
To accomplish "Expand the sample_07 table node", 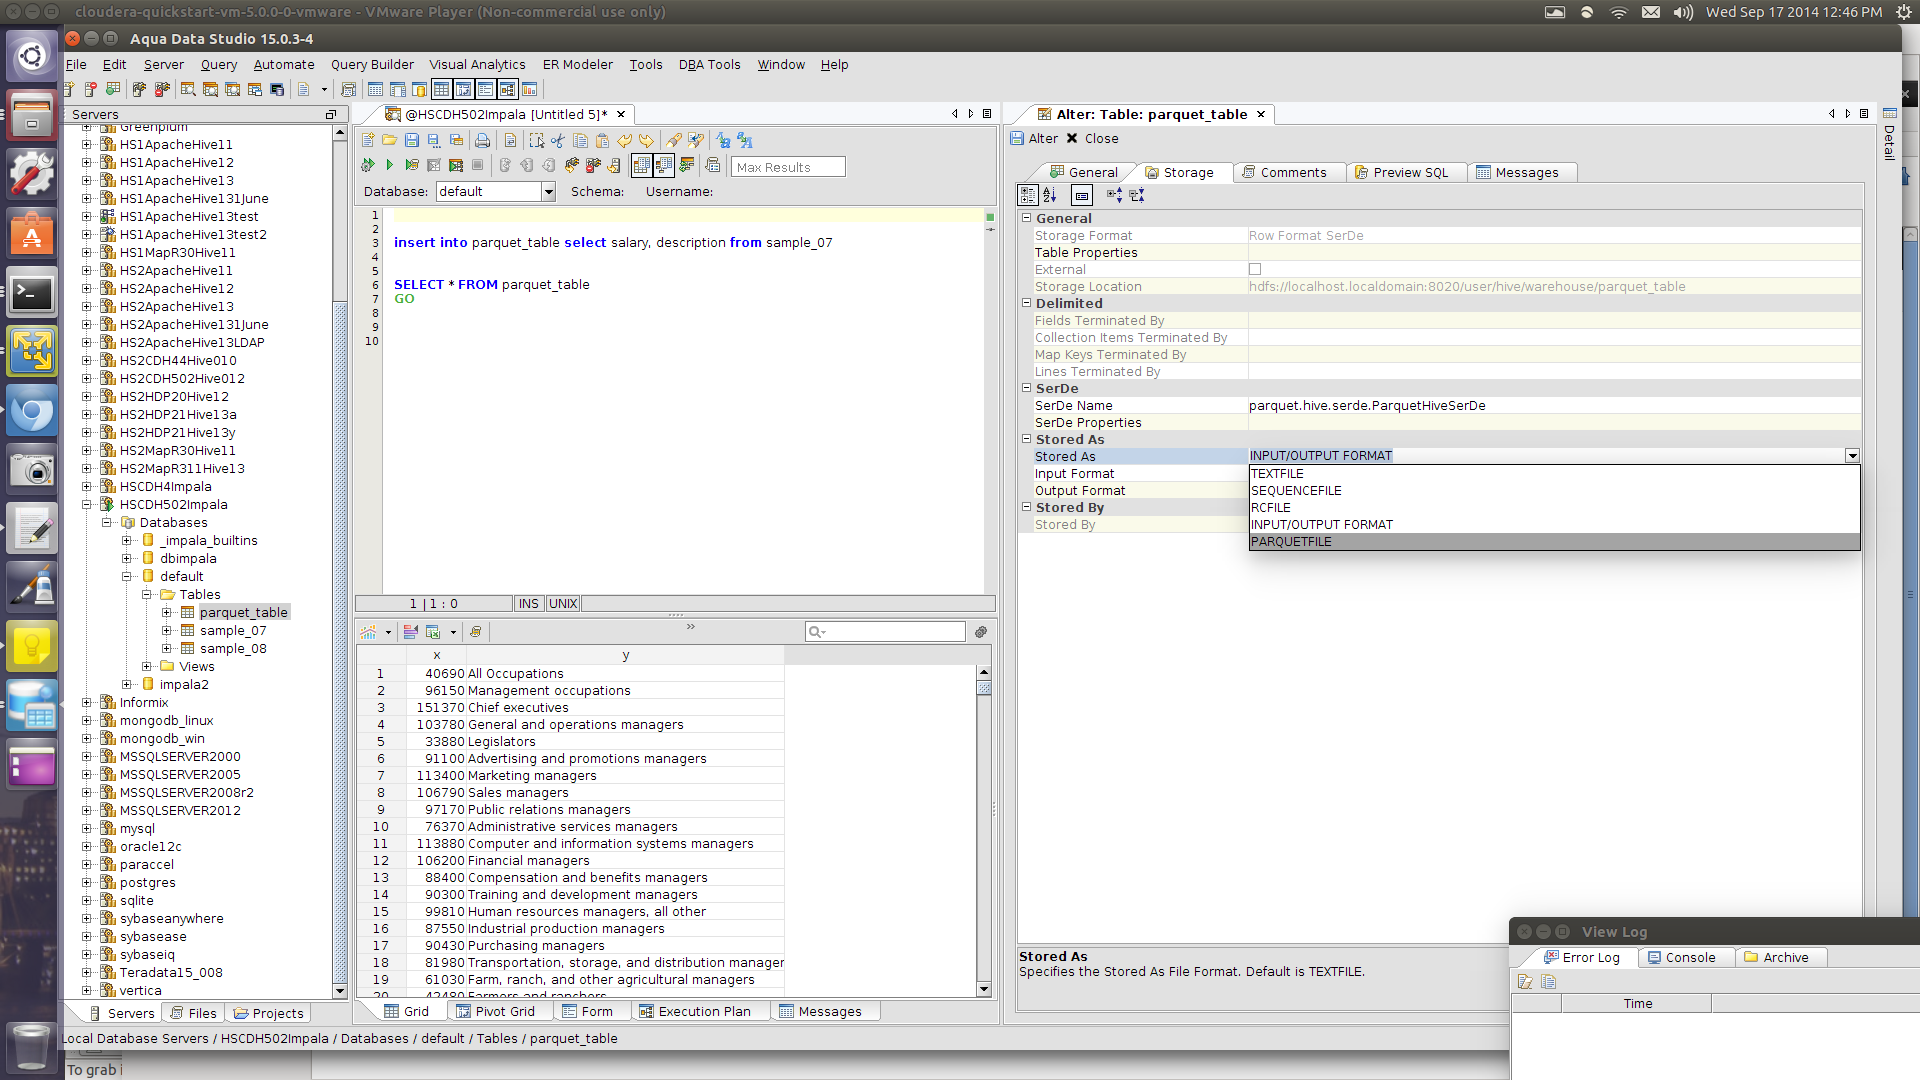I will click(x=167, y=631).
